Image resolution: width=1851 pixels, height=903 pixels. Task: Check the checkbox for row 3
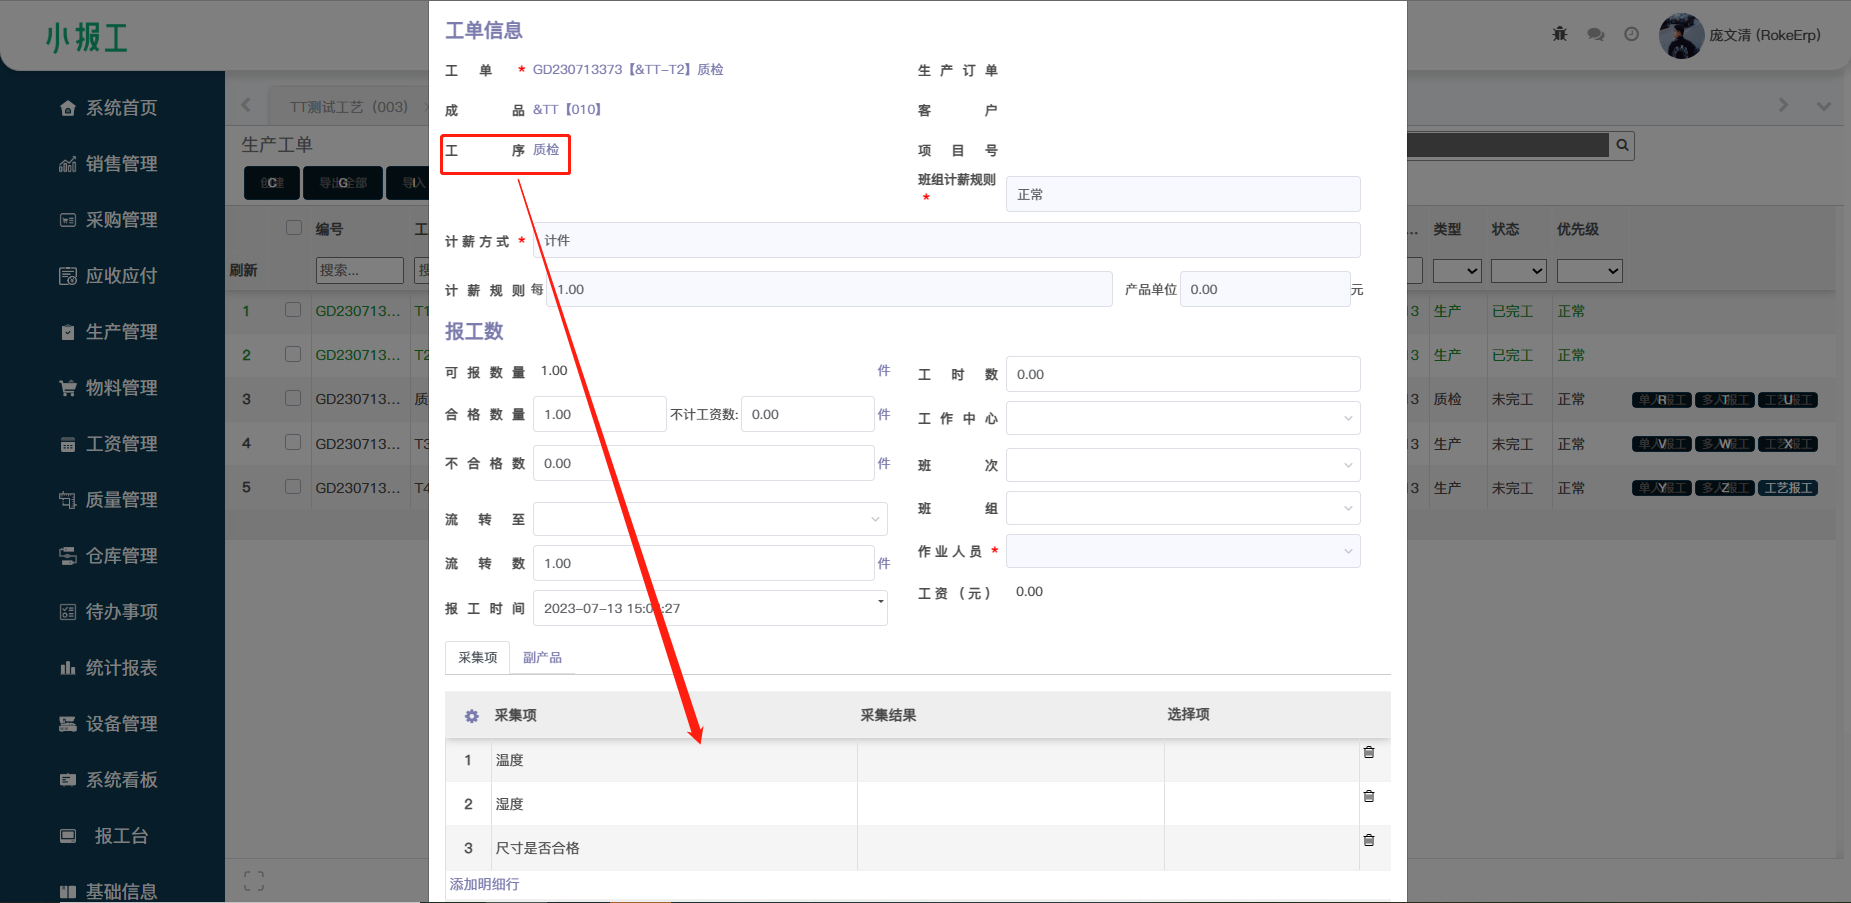point(293,398)
